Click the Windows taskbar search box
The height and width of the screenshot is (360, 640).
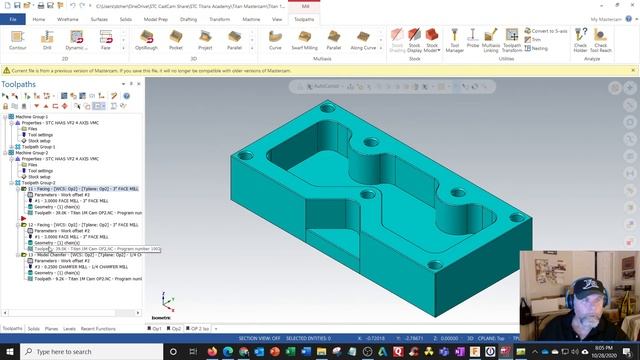point(91,351)
